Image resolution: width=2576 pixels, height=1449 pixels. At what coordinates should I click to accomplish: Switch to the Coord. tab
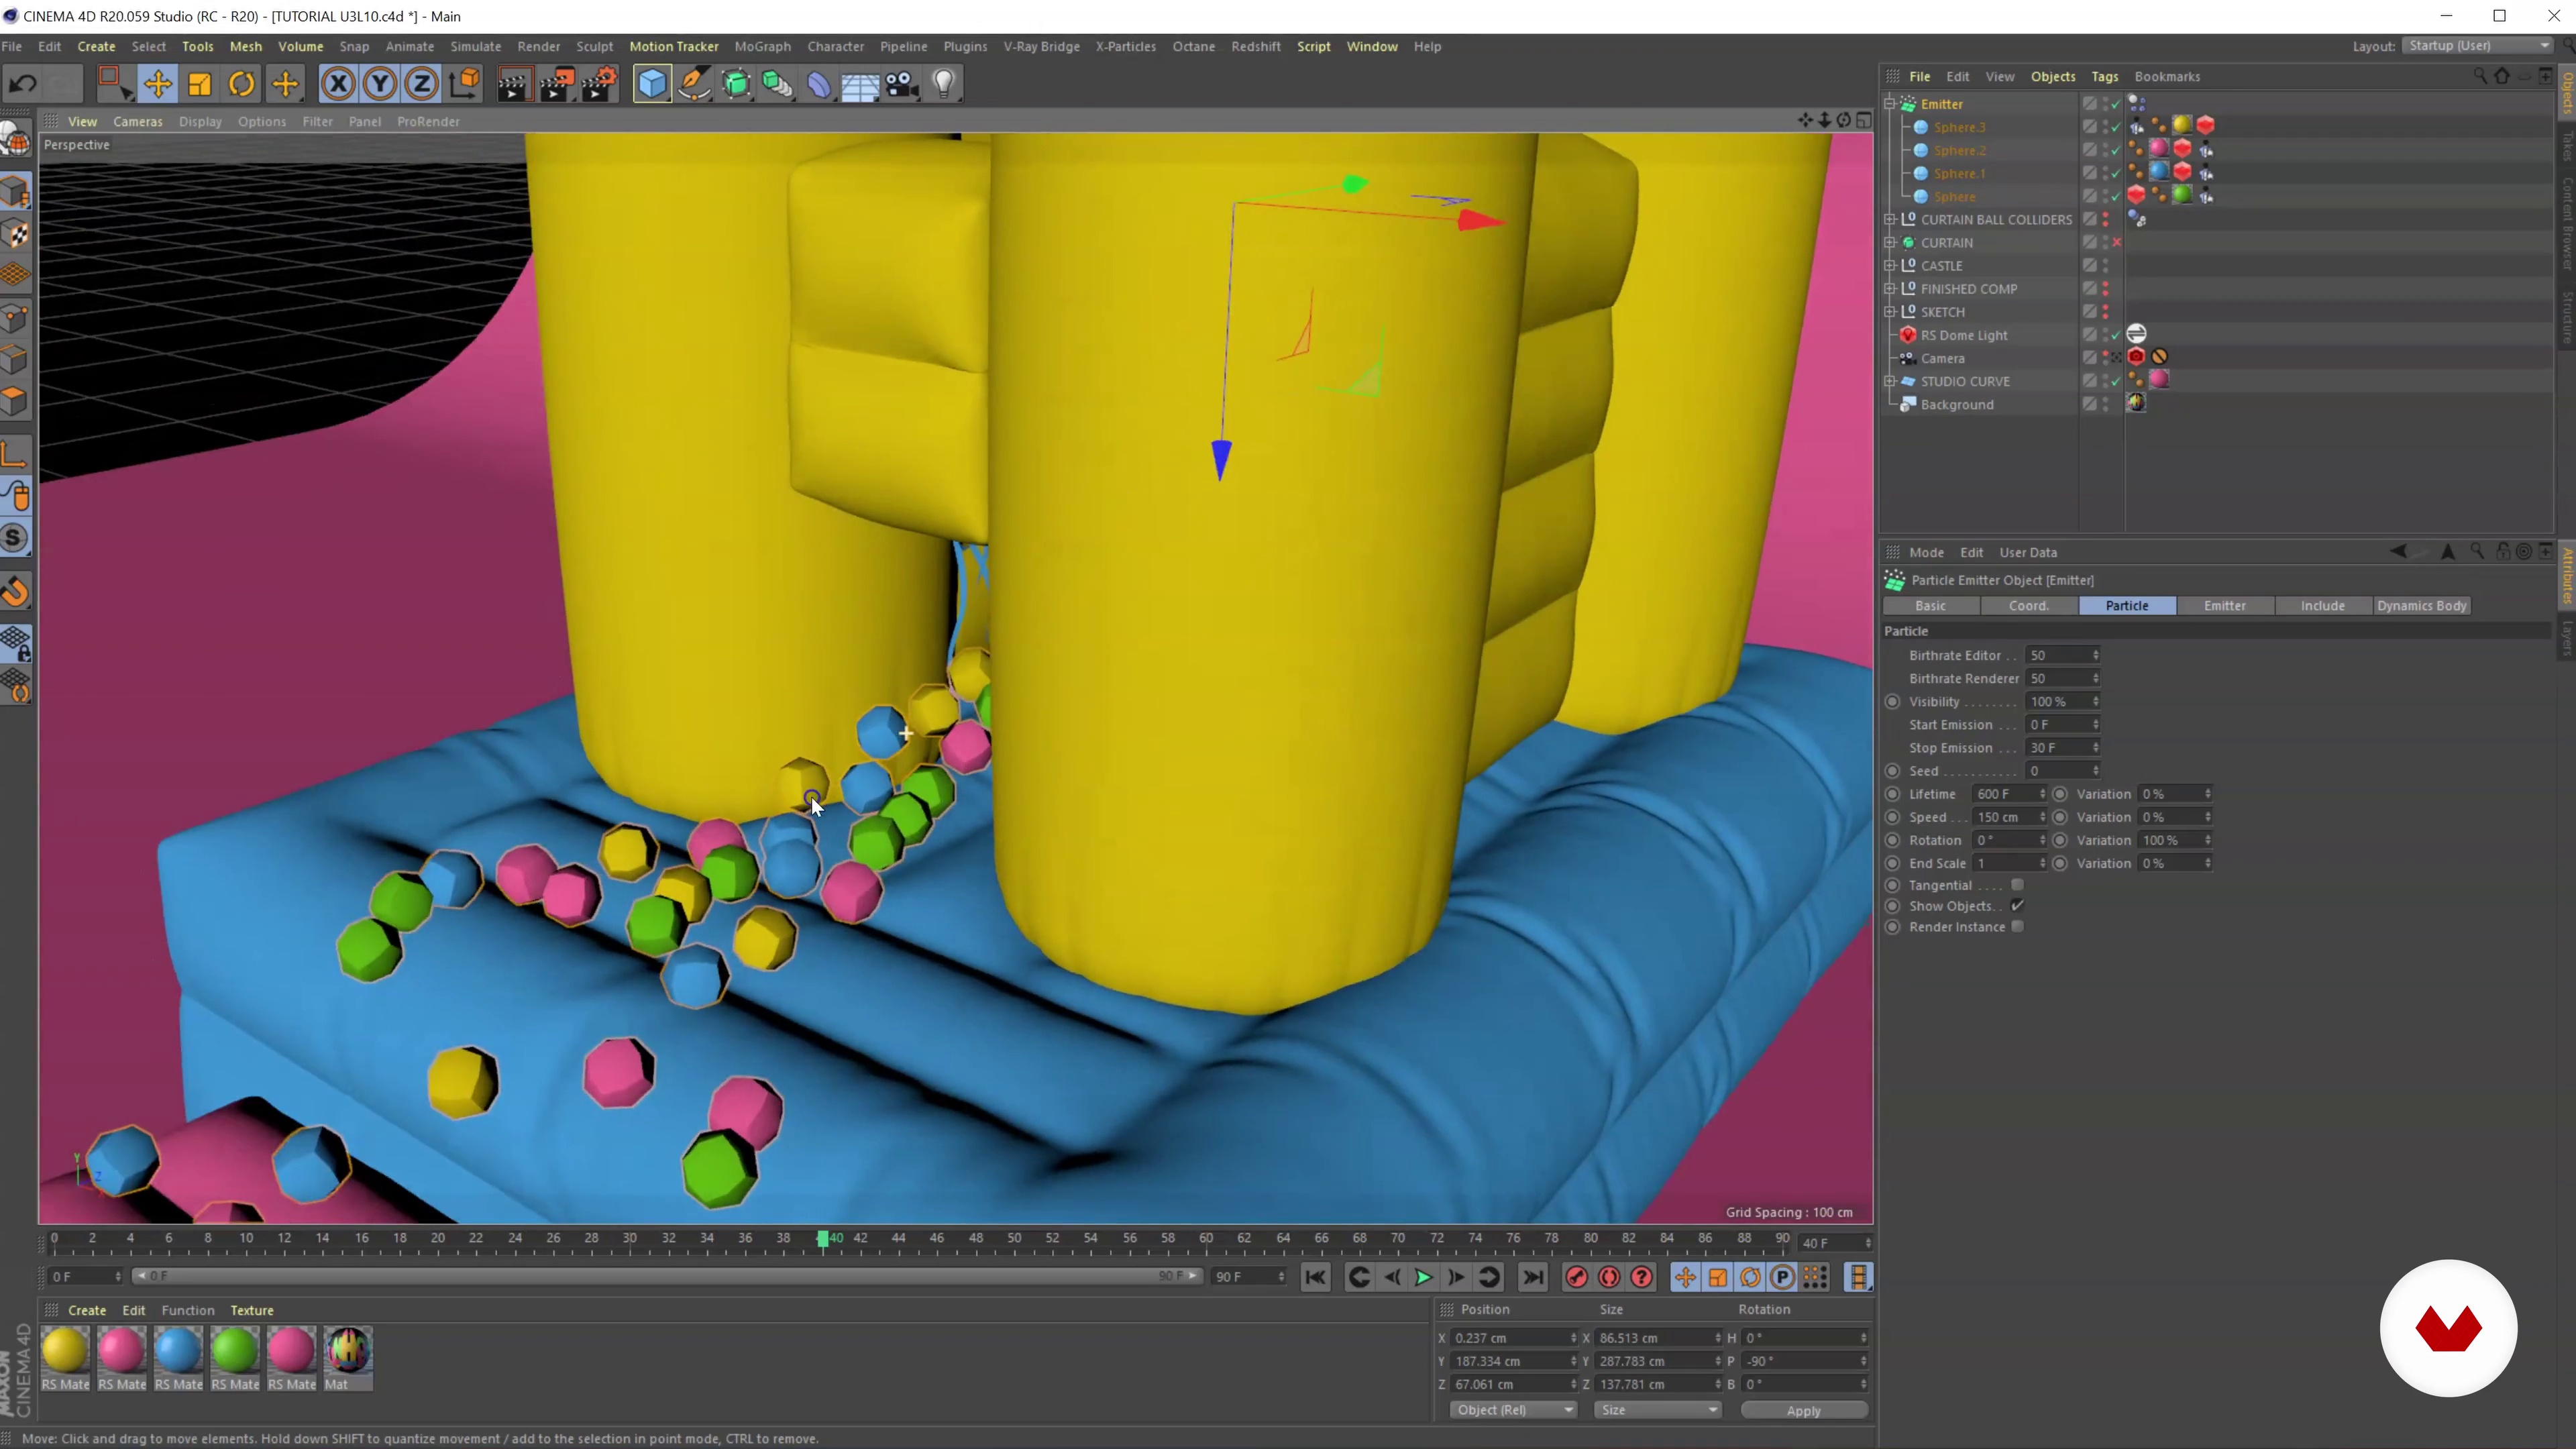(2028, 606)
